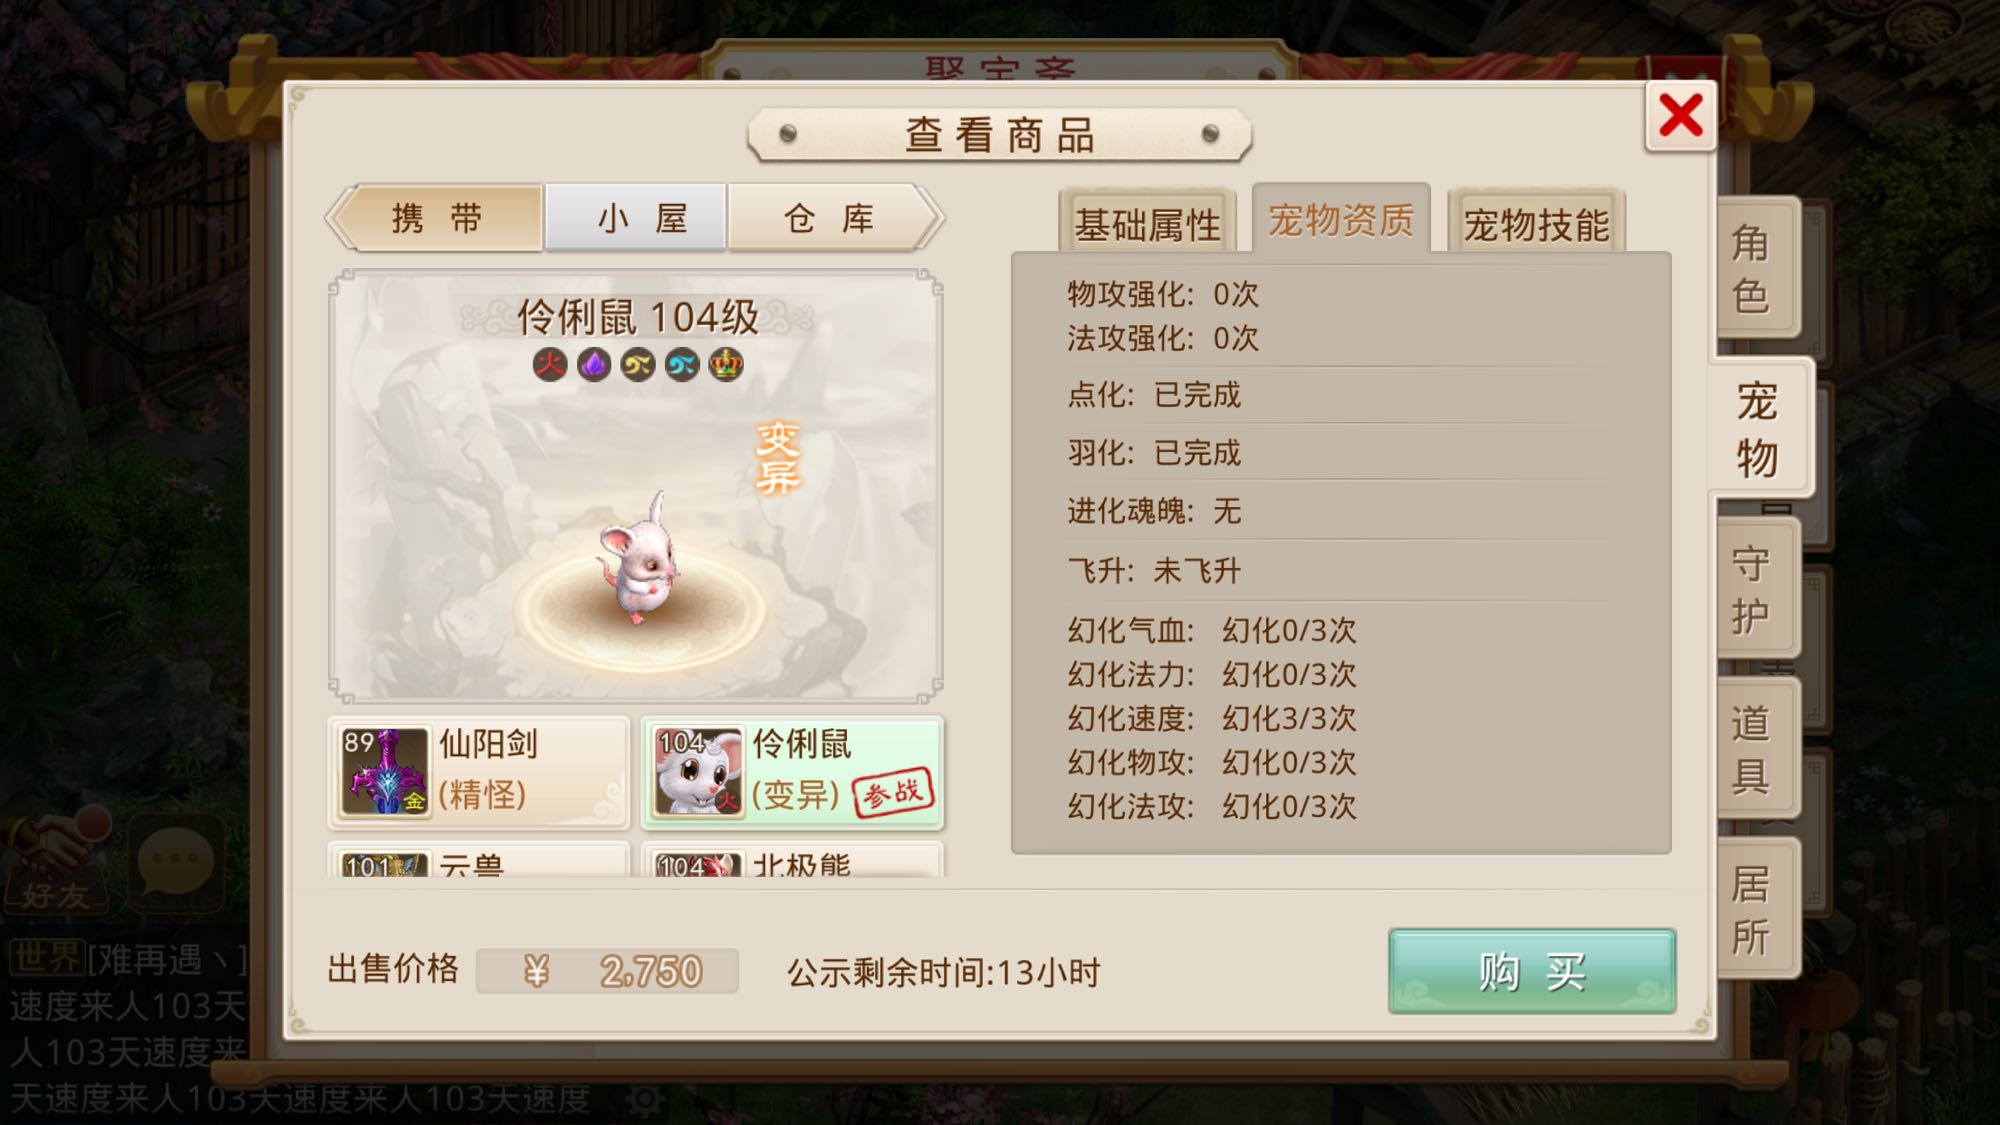2000x1125 pixels.
Task: Switch to the 仓库 storage tab
Action: (830, 217)
